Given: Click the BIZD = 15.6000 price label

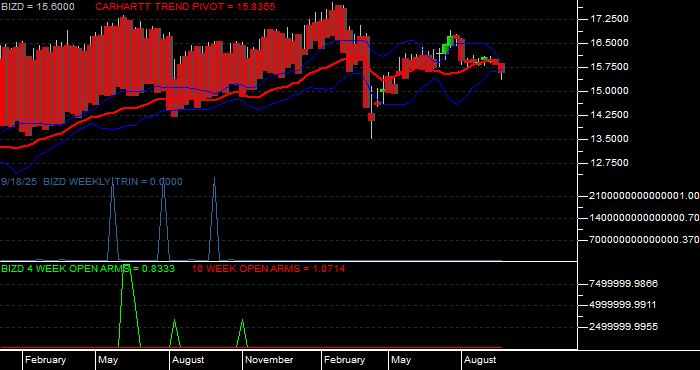Looking at the screenshot, I should (x=38, y=7).
